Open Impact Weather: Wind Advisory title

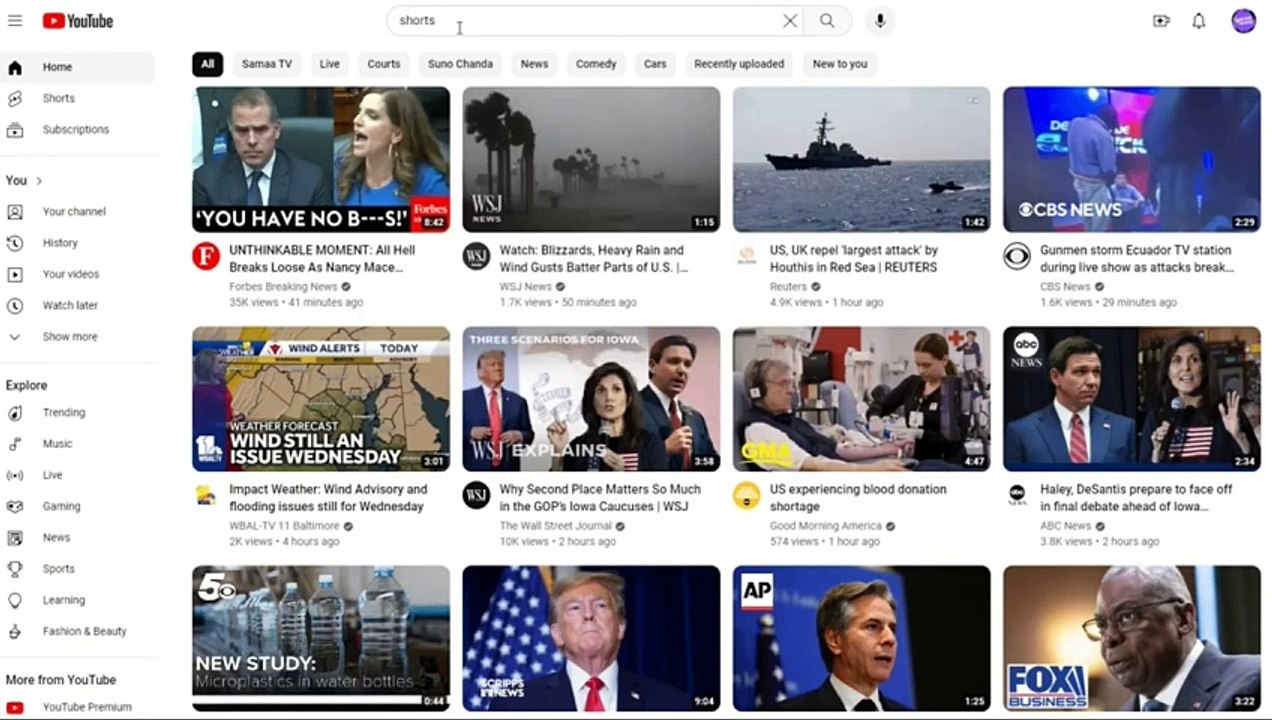(328, 498)
